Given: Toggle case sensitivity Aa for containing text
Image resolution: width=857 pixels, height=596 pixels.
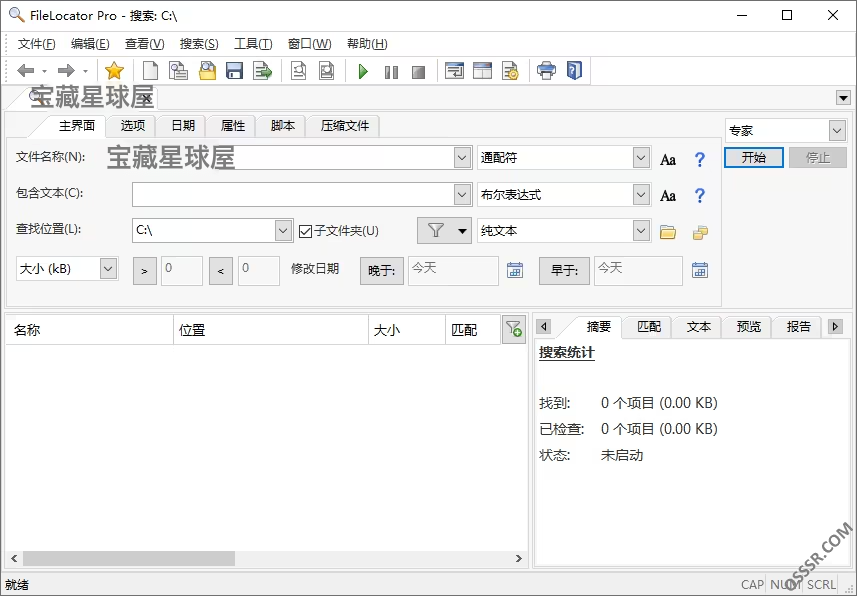Looking at the screenshot, I should tap(668, 195).
